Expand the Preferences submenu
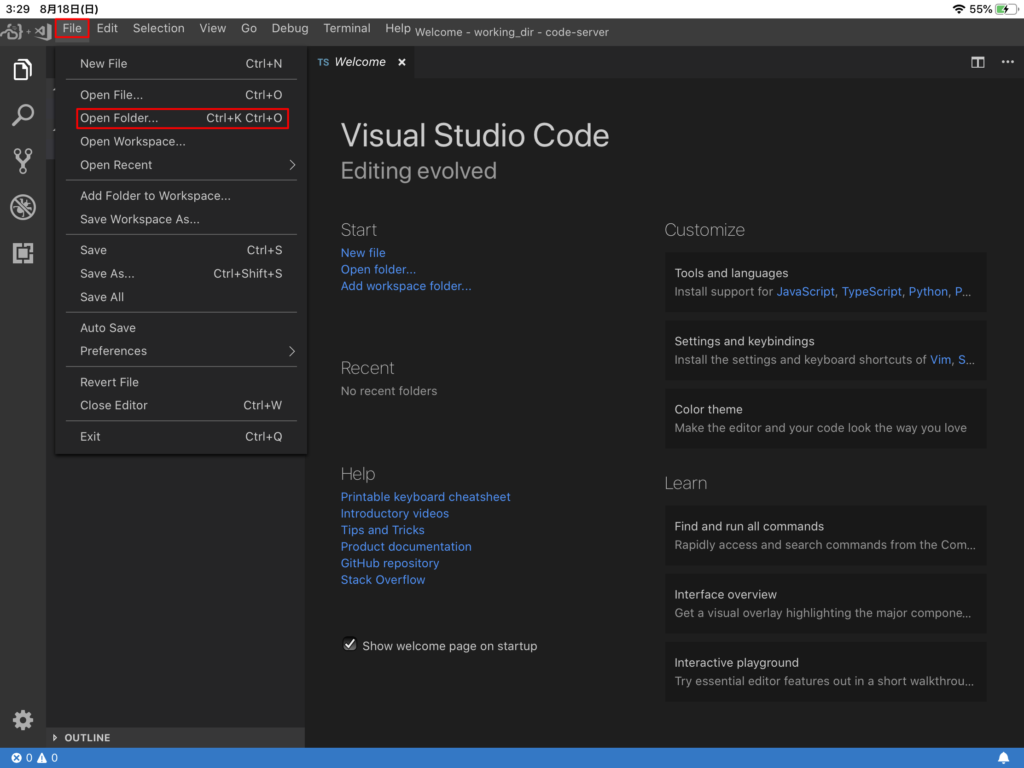1024x768 pixels. (x=182, y=351)
